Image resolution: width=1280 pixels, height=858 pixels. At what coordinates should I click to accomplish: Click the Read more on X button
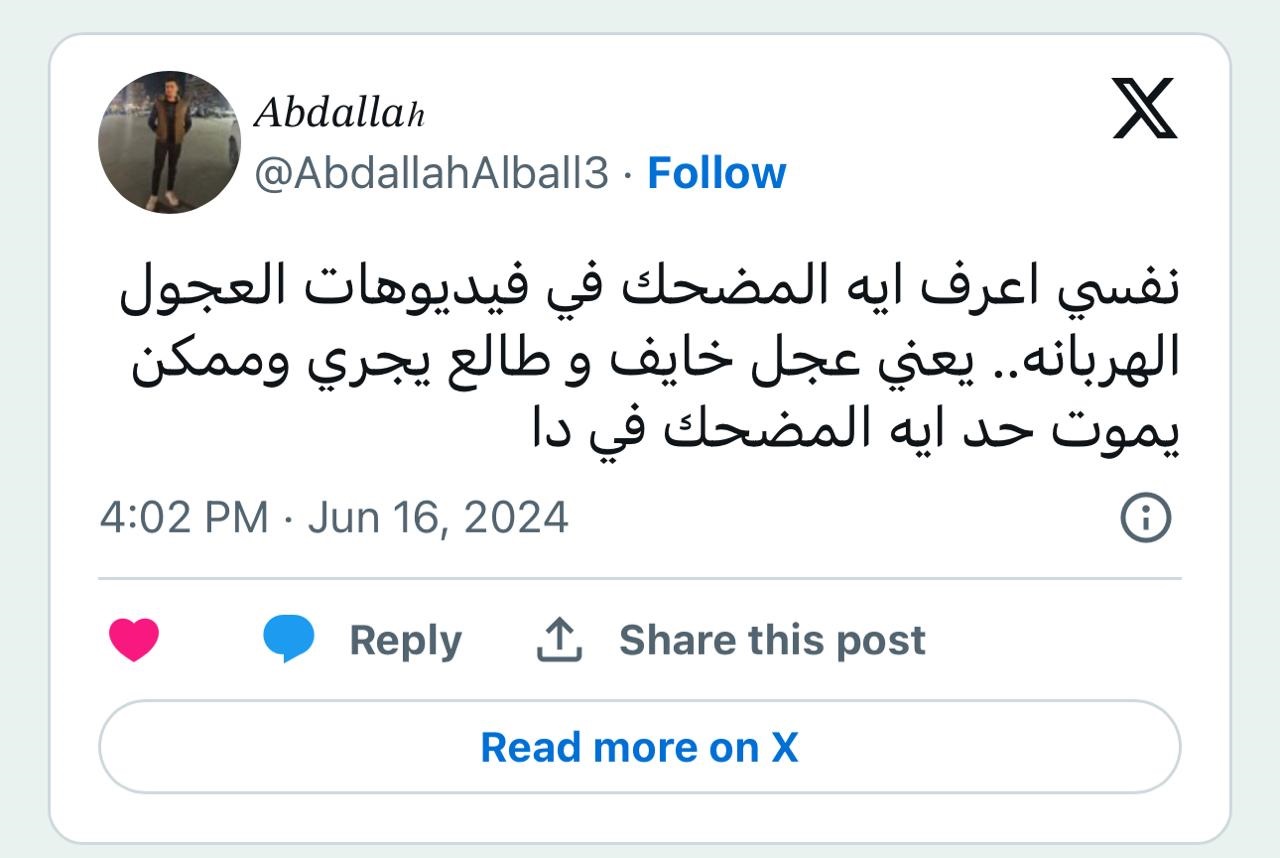[640, 747]
